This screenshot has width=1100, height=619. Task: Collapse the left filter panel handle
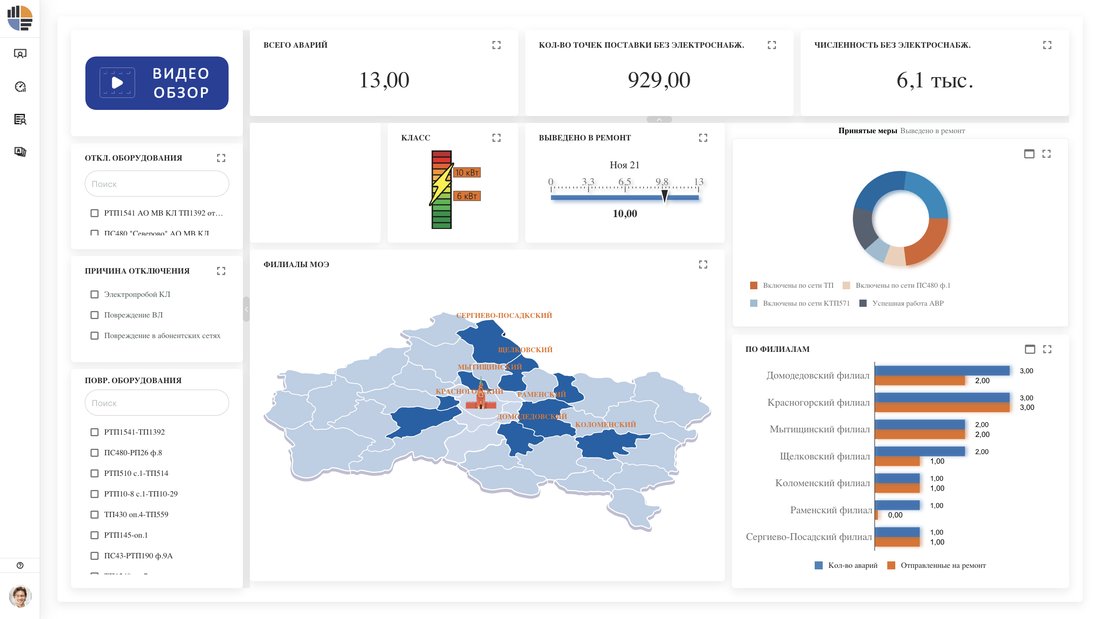(246, 309)
